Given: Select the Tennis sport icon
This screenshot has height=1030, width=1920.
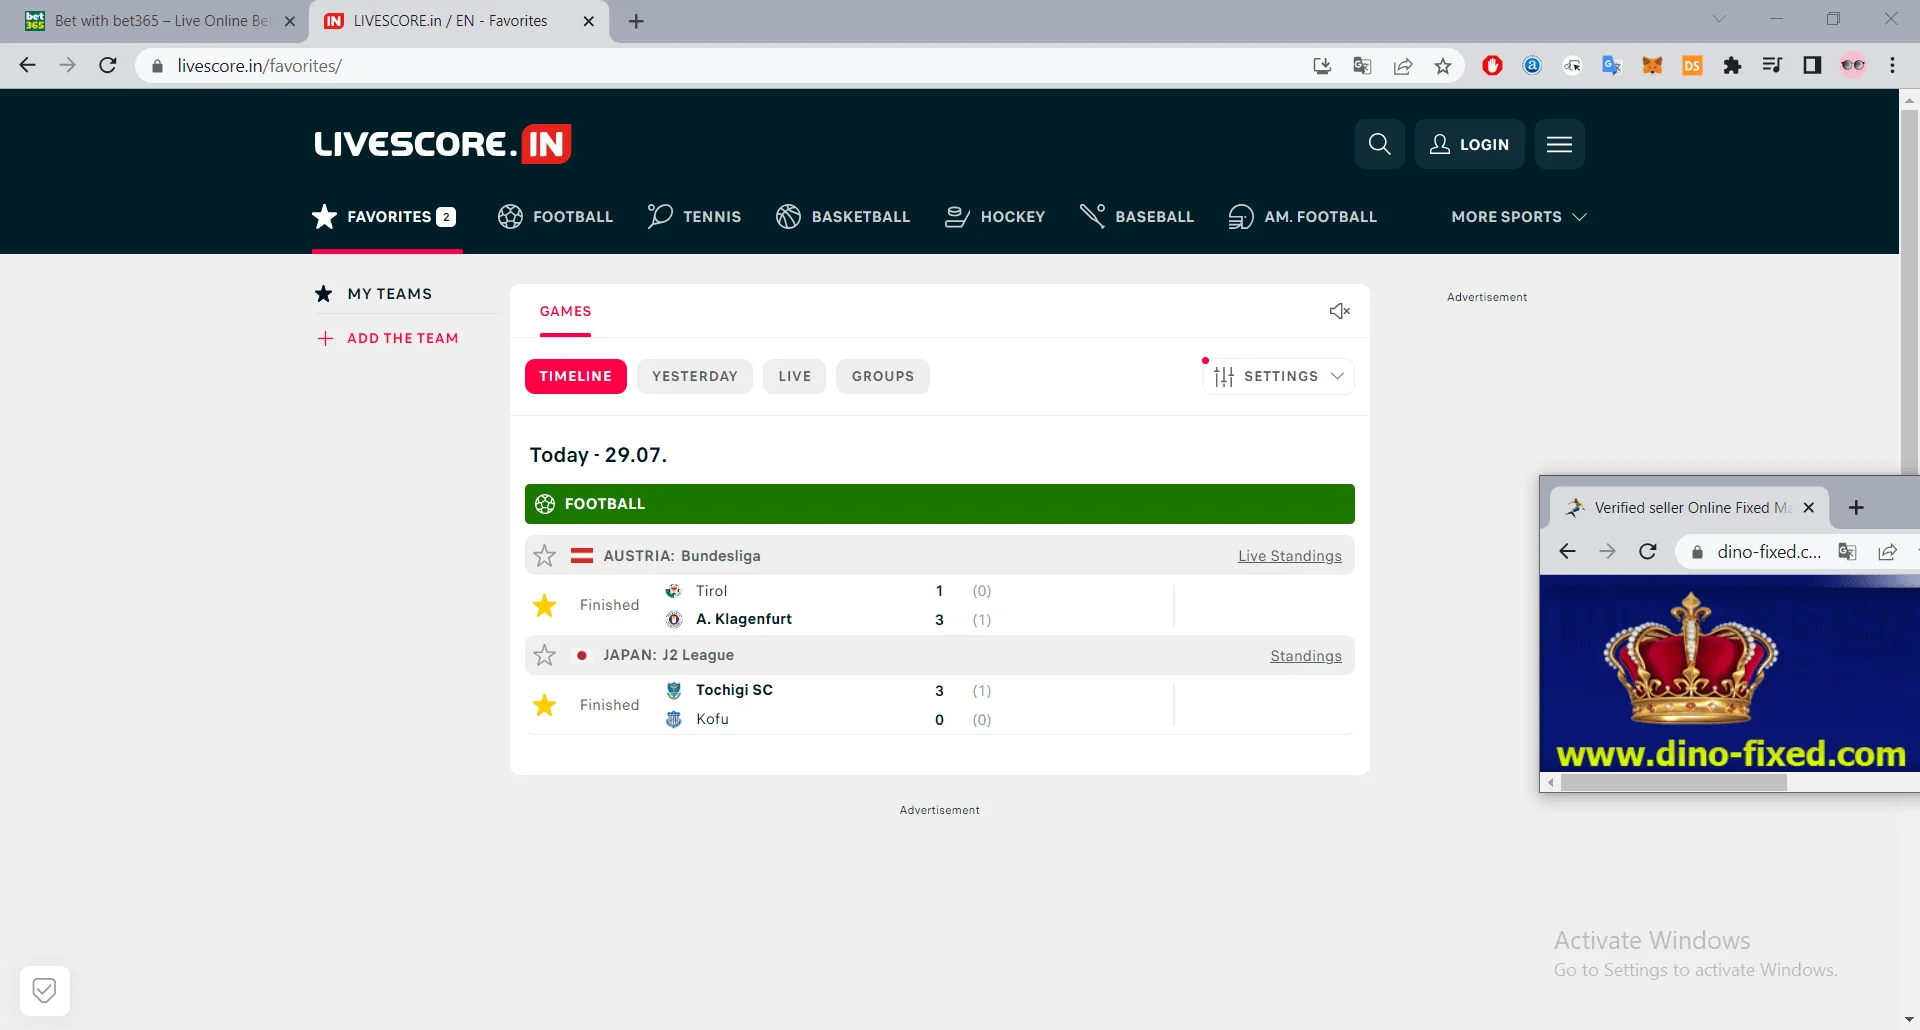Looking at the screenshot, I should [658, 216].
